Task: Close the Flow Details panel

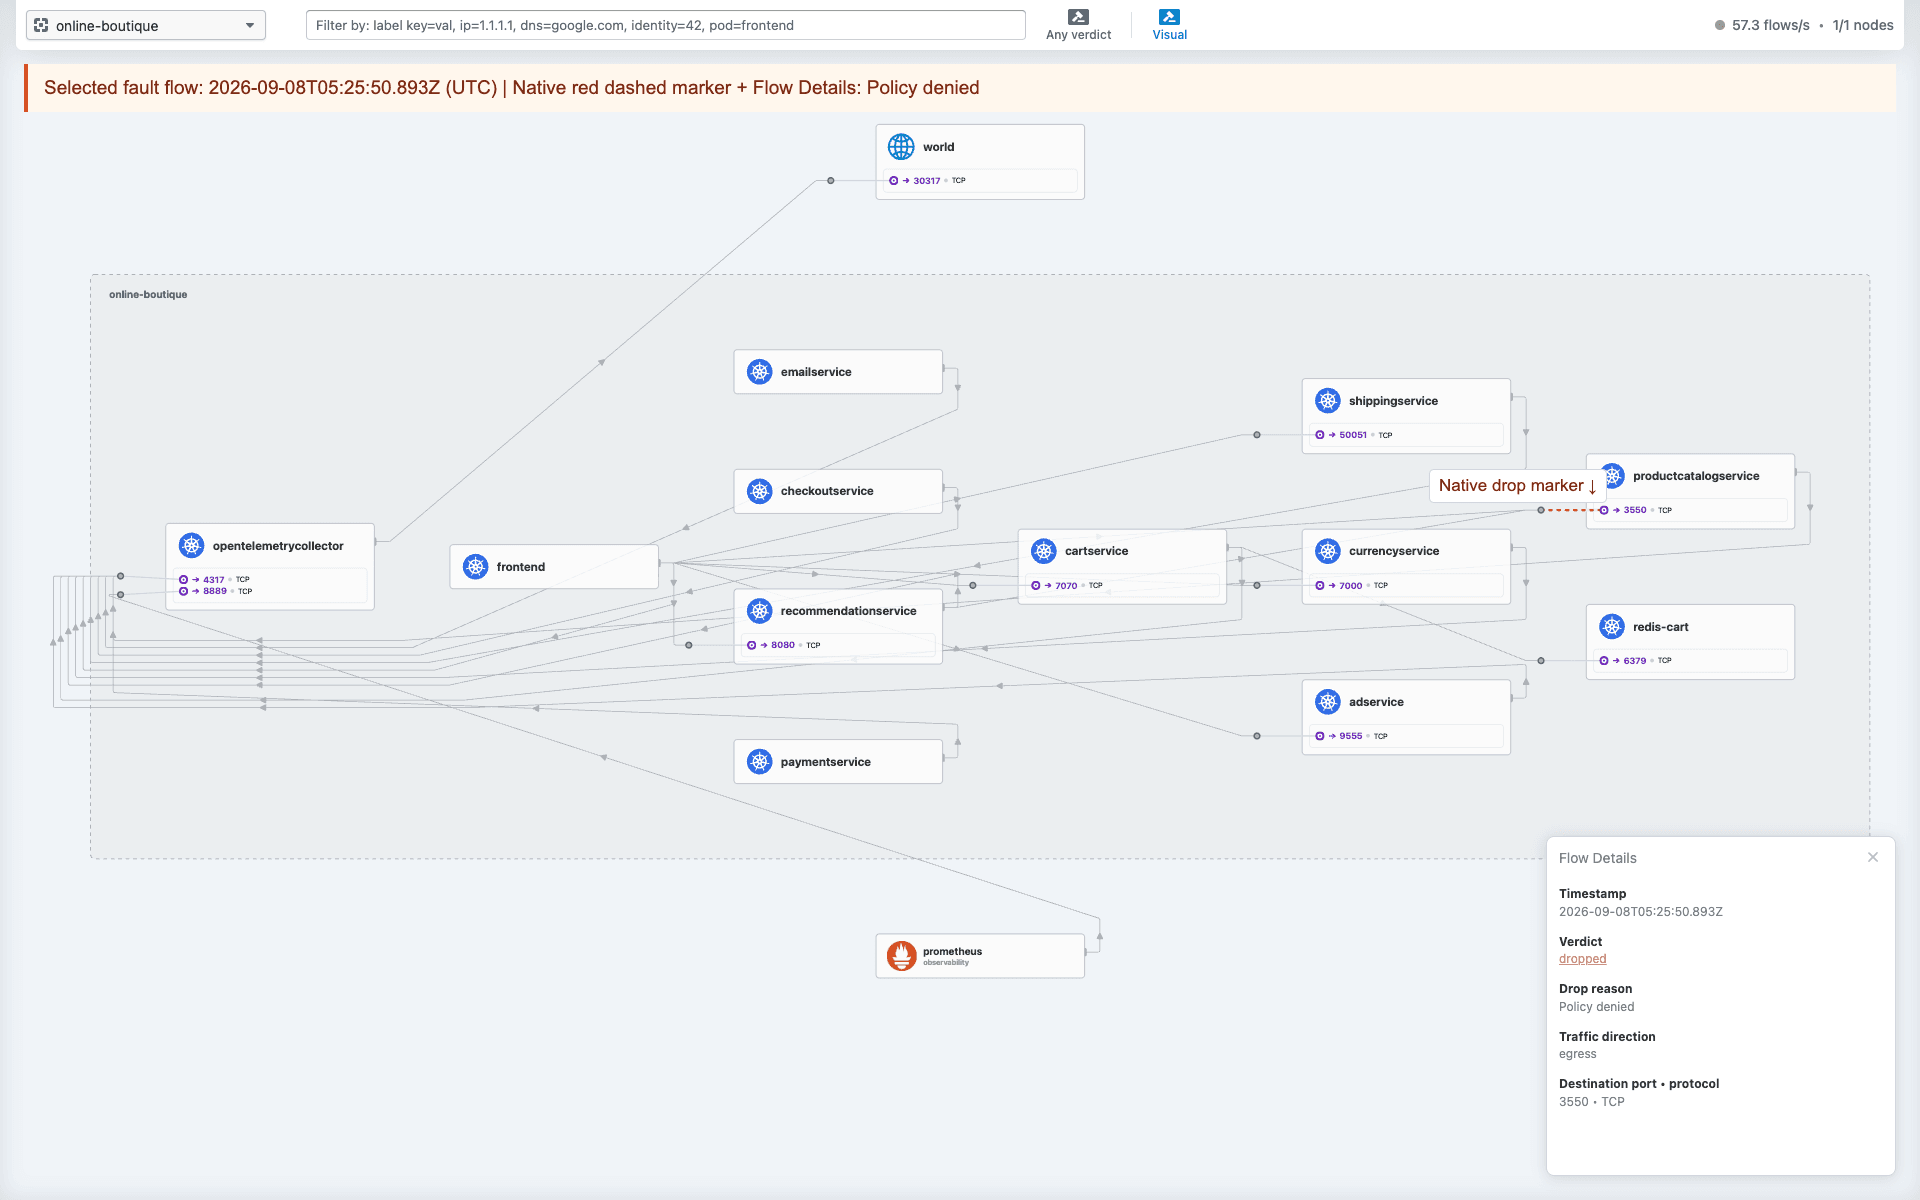Action: point(1873,857)
